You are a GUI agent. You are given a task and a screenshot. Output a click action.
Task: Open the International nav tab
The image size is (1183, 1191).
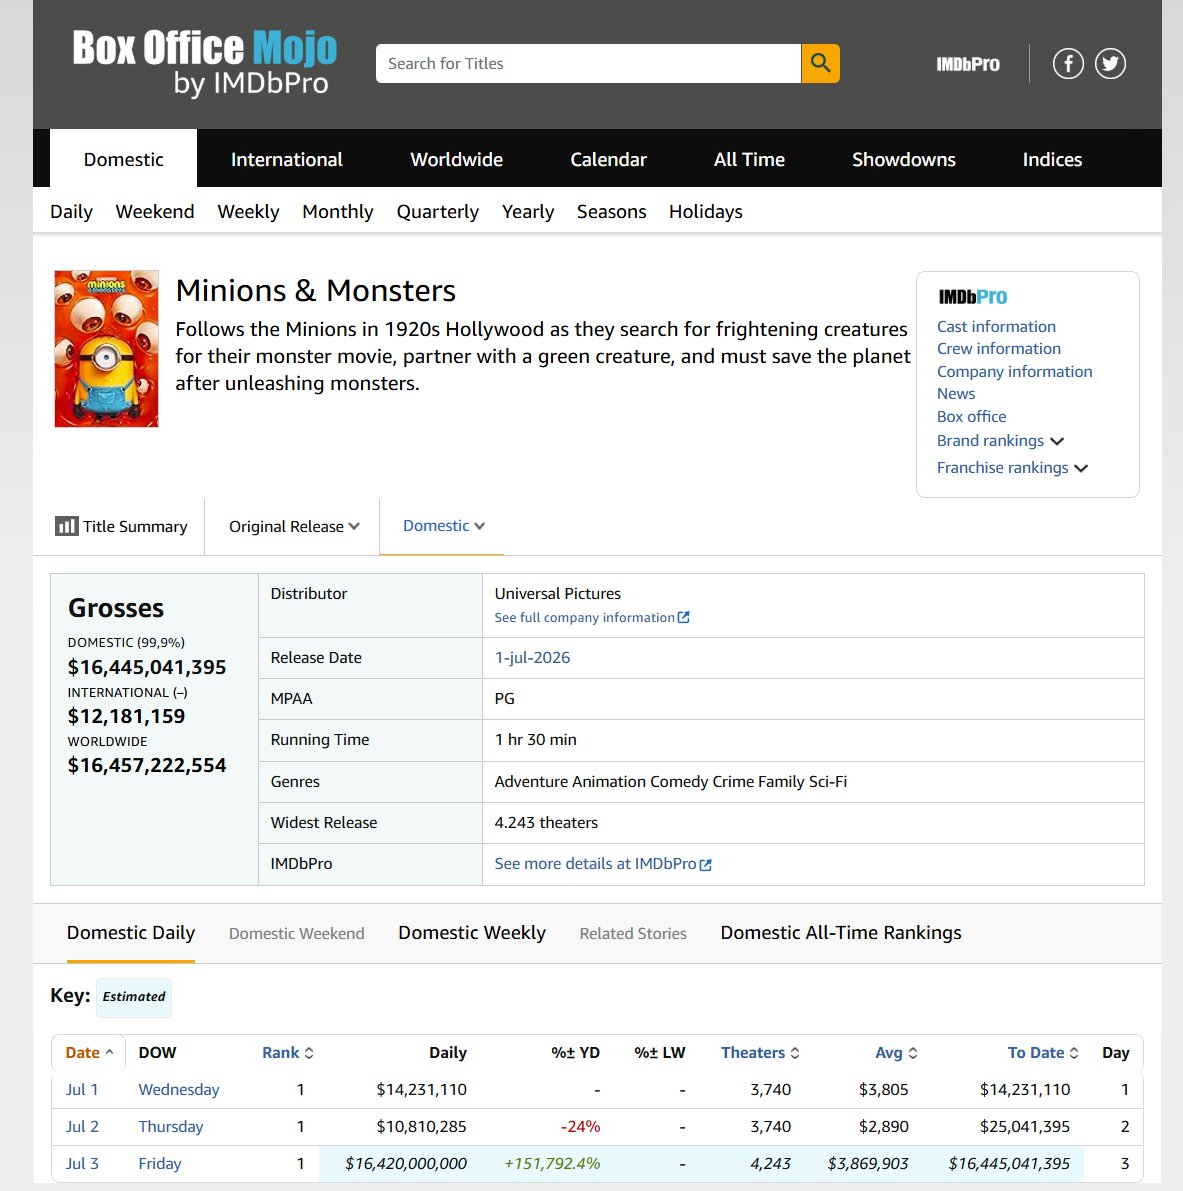286,159
